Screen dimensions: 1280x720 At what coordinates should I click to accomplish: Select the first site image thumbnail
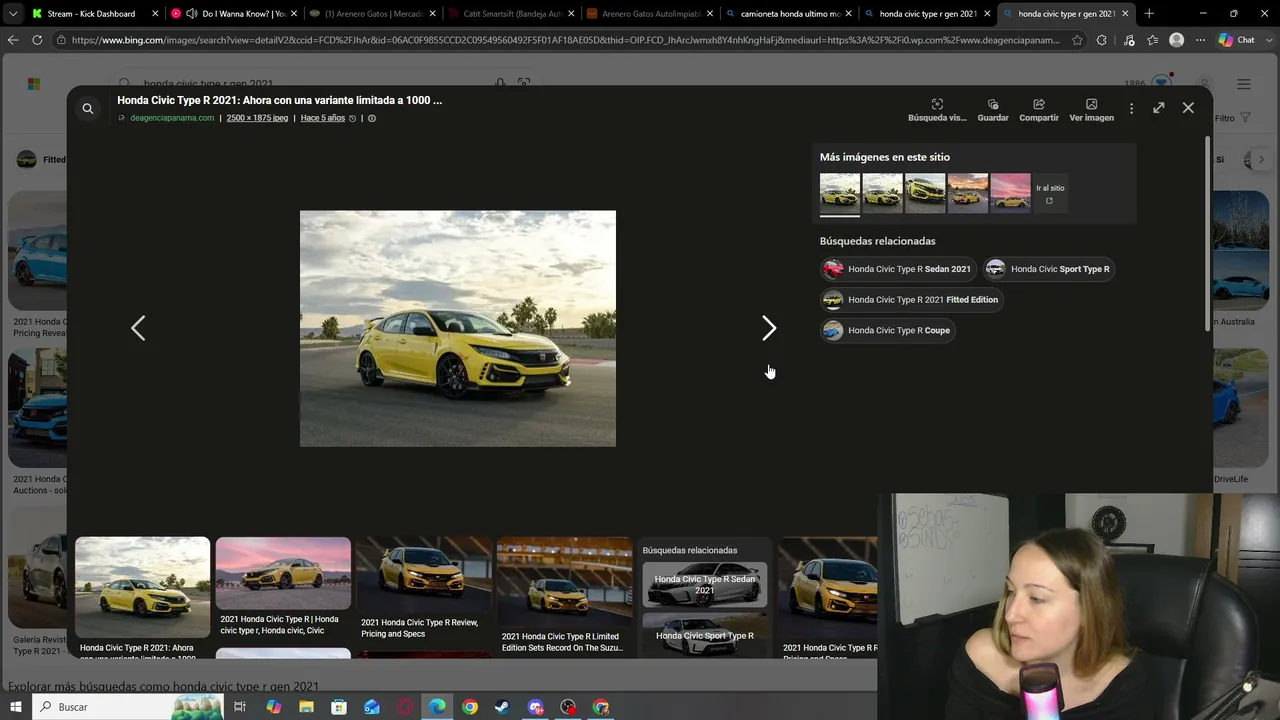click(840, 193)
